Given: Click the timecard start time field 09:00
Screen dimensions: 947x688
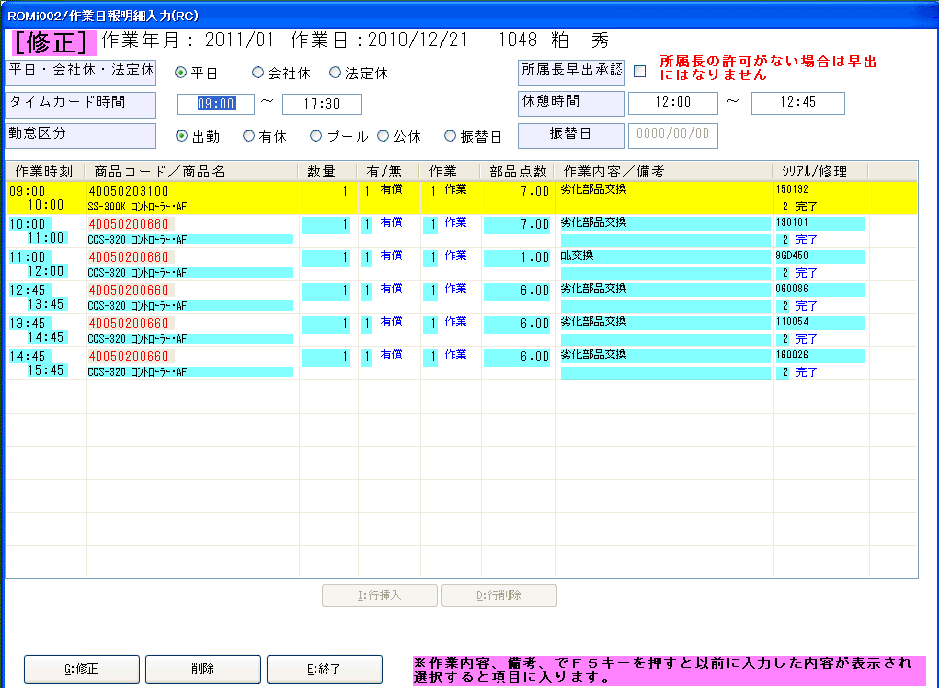Looking at the screenshot, I should pos(216,104).
